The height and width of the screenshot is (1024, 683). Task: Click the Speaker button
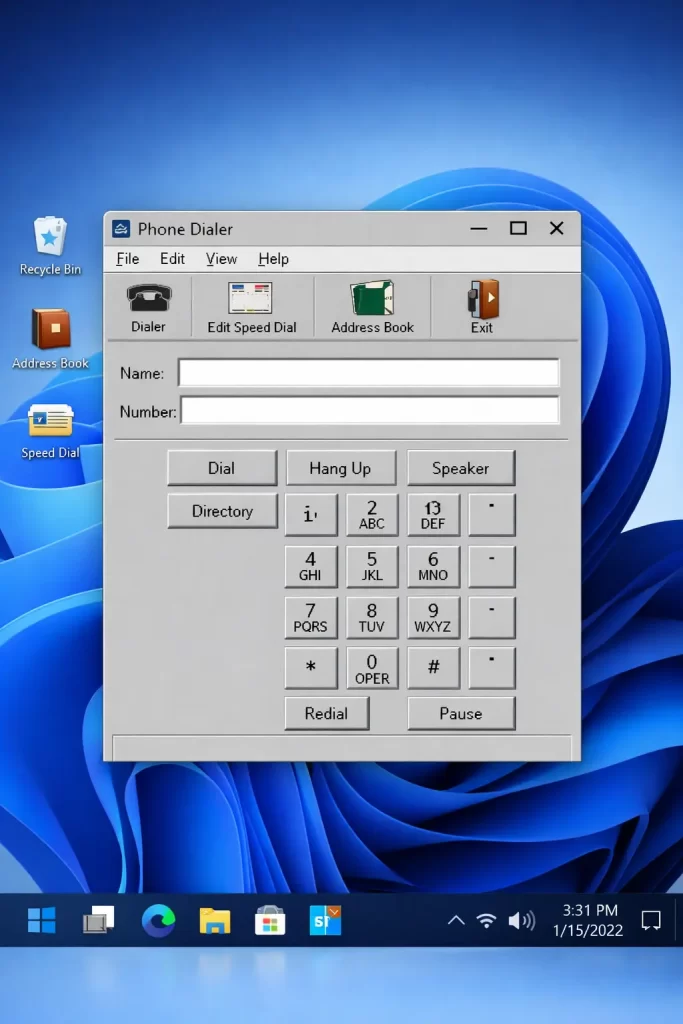pyautogui.click(x=461, y=468)
